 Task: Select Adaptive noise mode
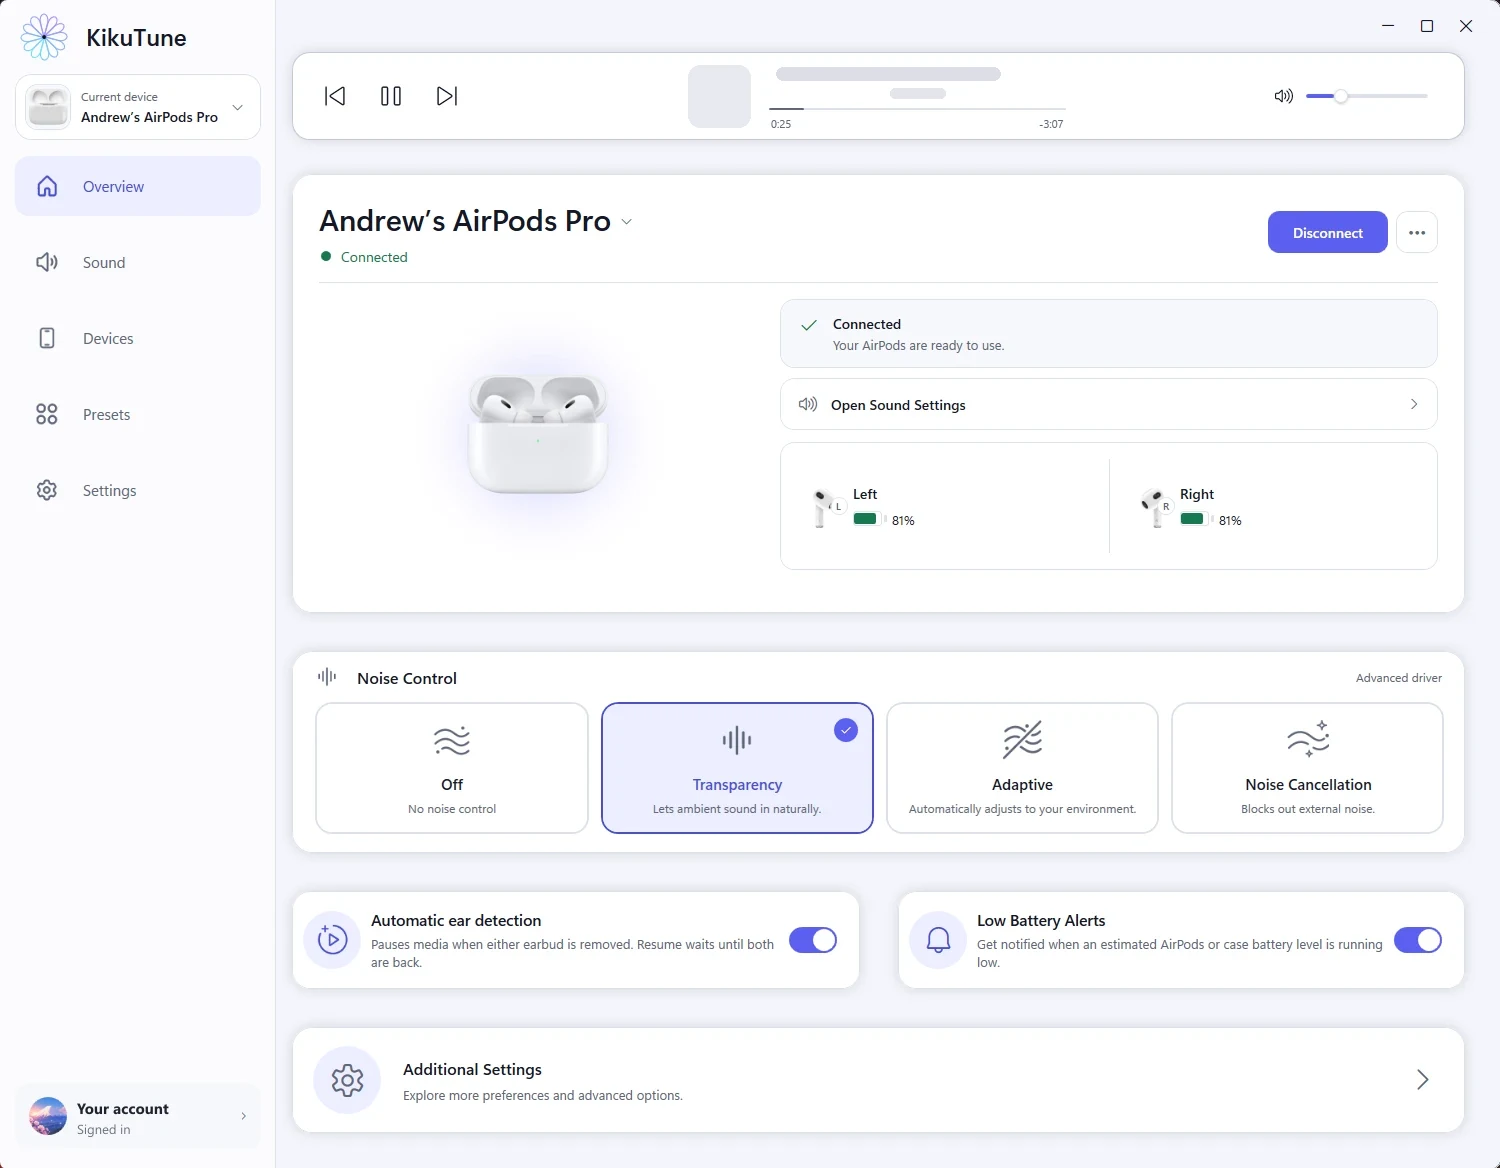click(1022, 768)
